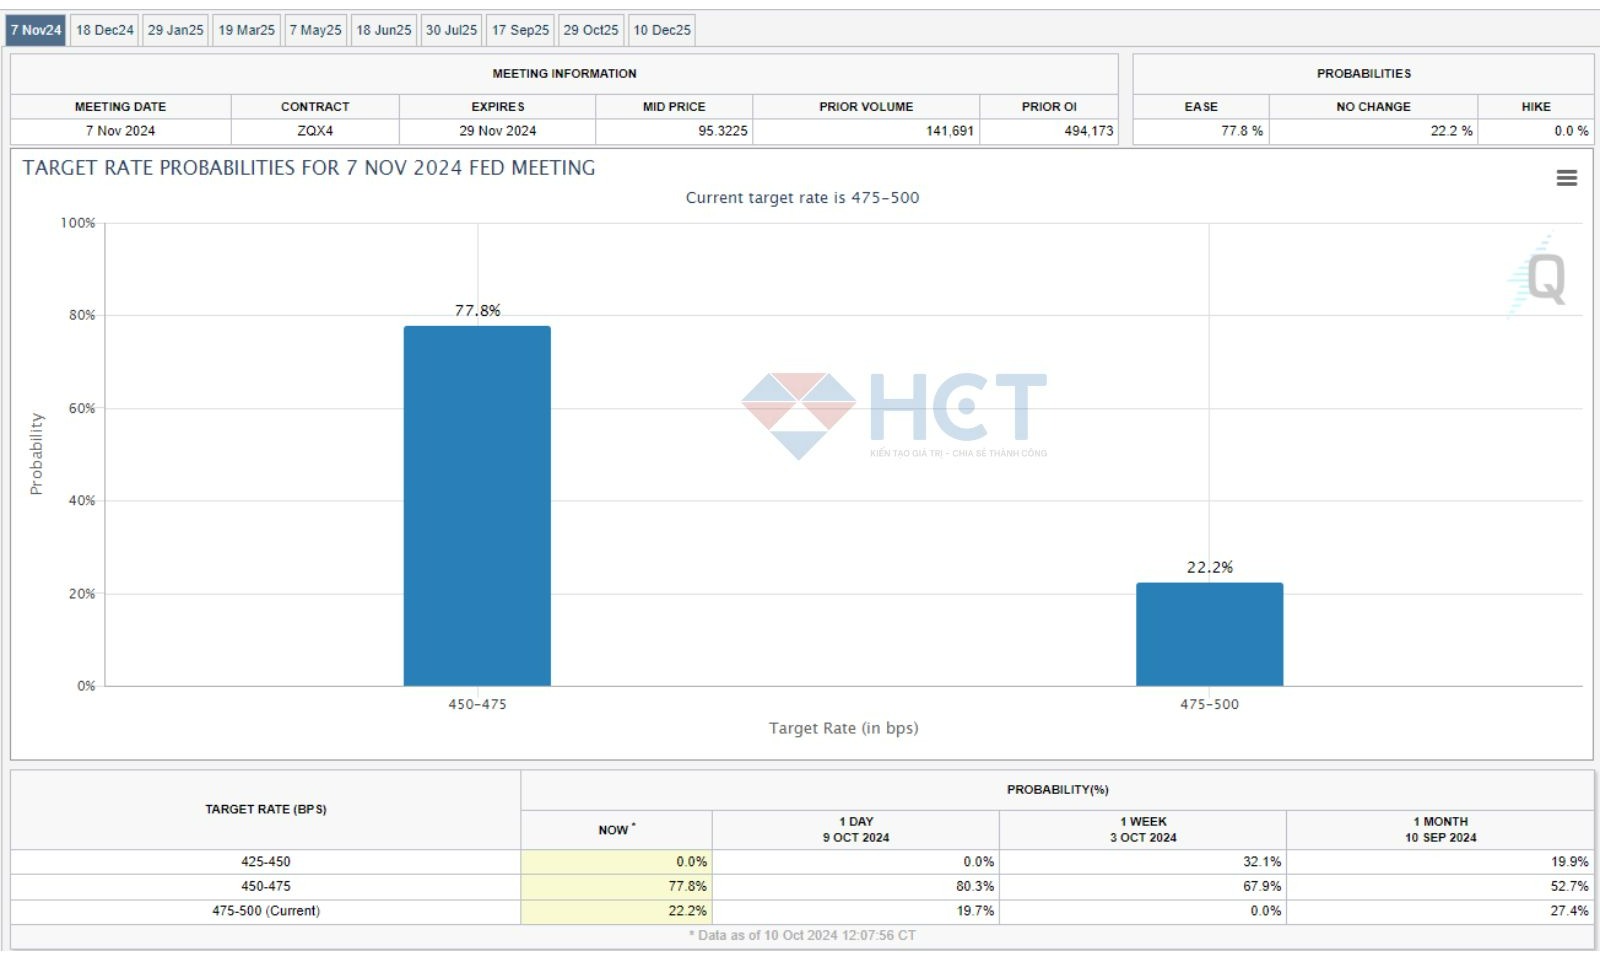
Task: Click the Target Rate (in bps) axis title
Action: pos(843,728)
